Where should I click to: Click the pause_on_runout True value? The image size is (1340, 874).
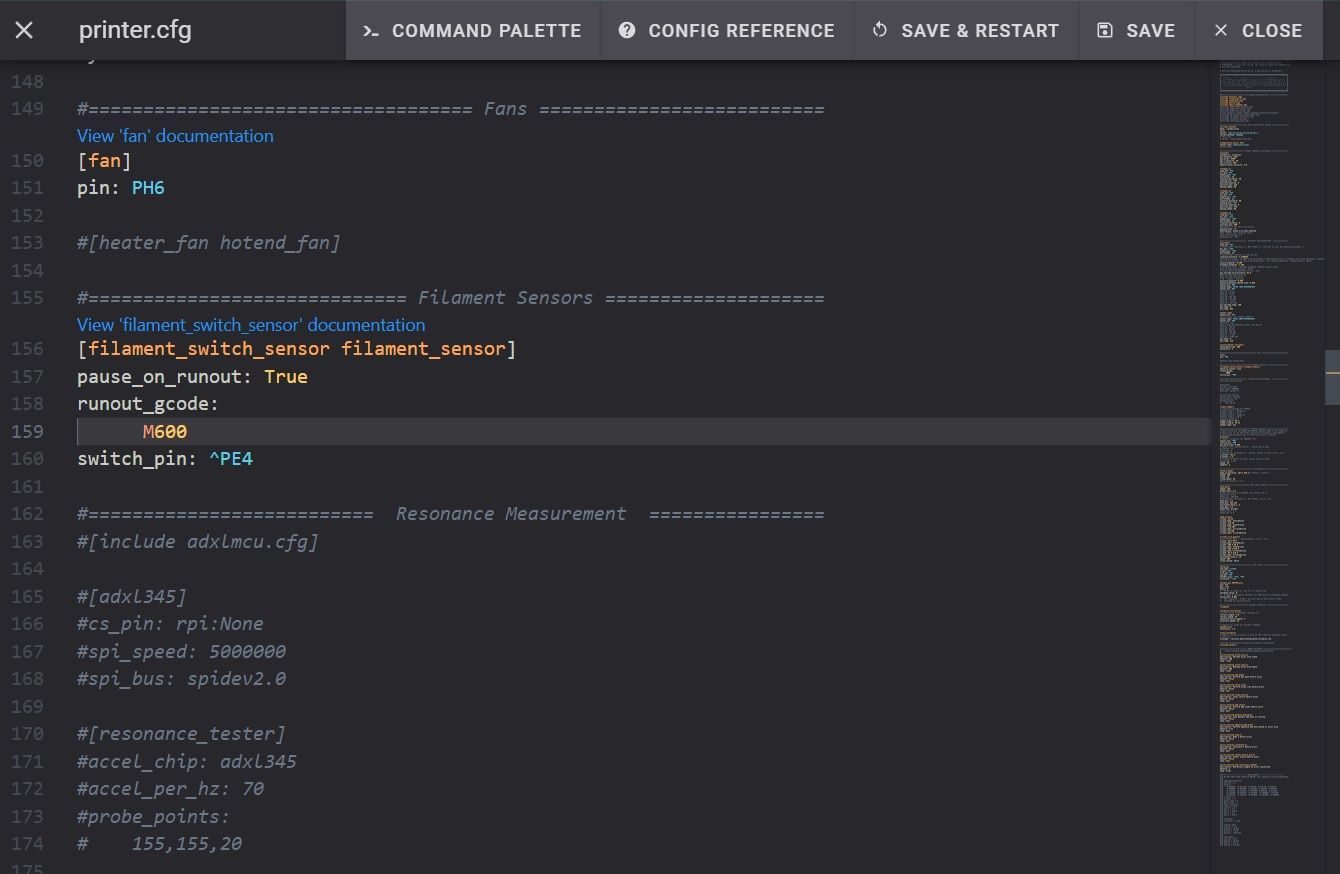point(286,377)
